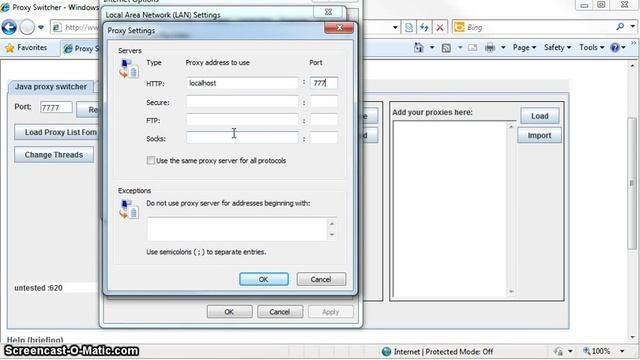Image resolution: width=640 pixels, height=360 pixels.
Task: Click the FTP port field
Action: tap(324, 120)
